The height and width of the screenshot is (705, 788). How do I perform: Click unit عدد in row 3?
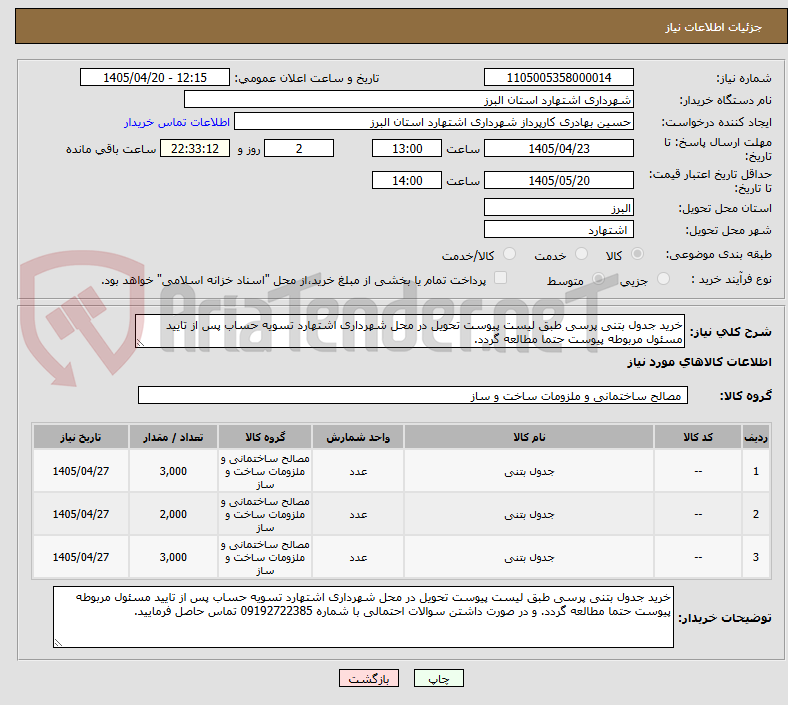[x=358, y=557]
